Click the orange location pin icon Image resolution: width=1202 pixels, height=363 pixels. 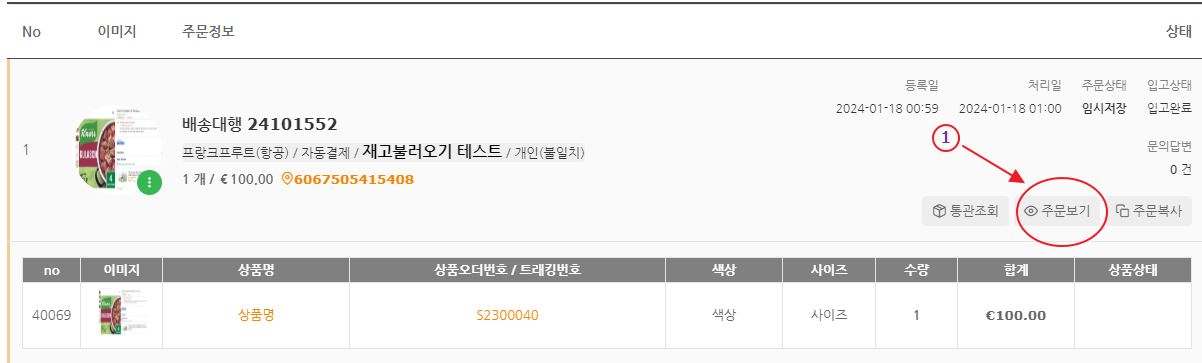coord(287,179)
